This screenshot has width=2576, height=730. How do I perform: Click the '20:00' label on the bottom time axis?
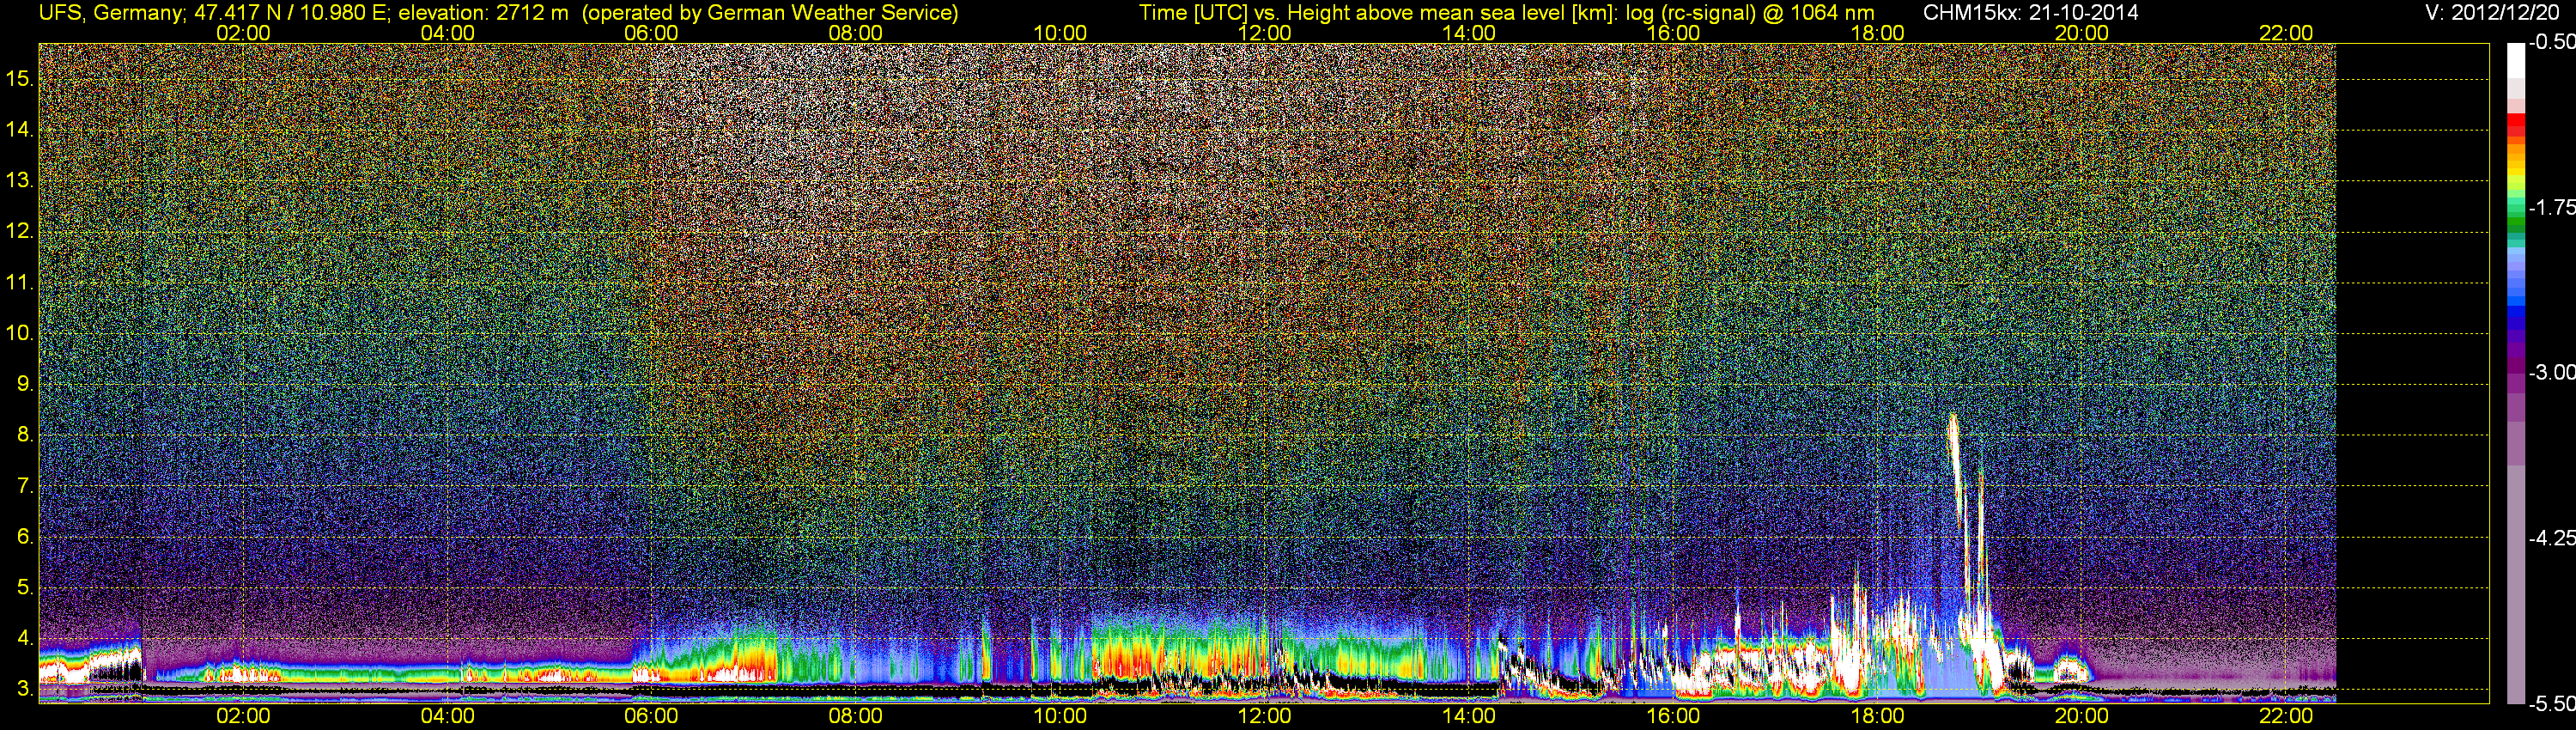(2082, 716)
